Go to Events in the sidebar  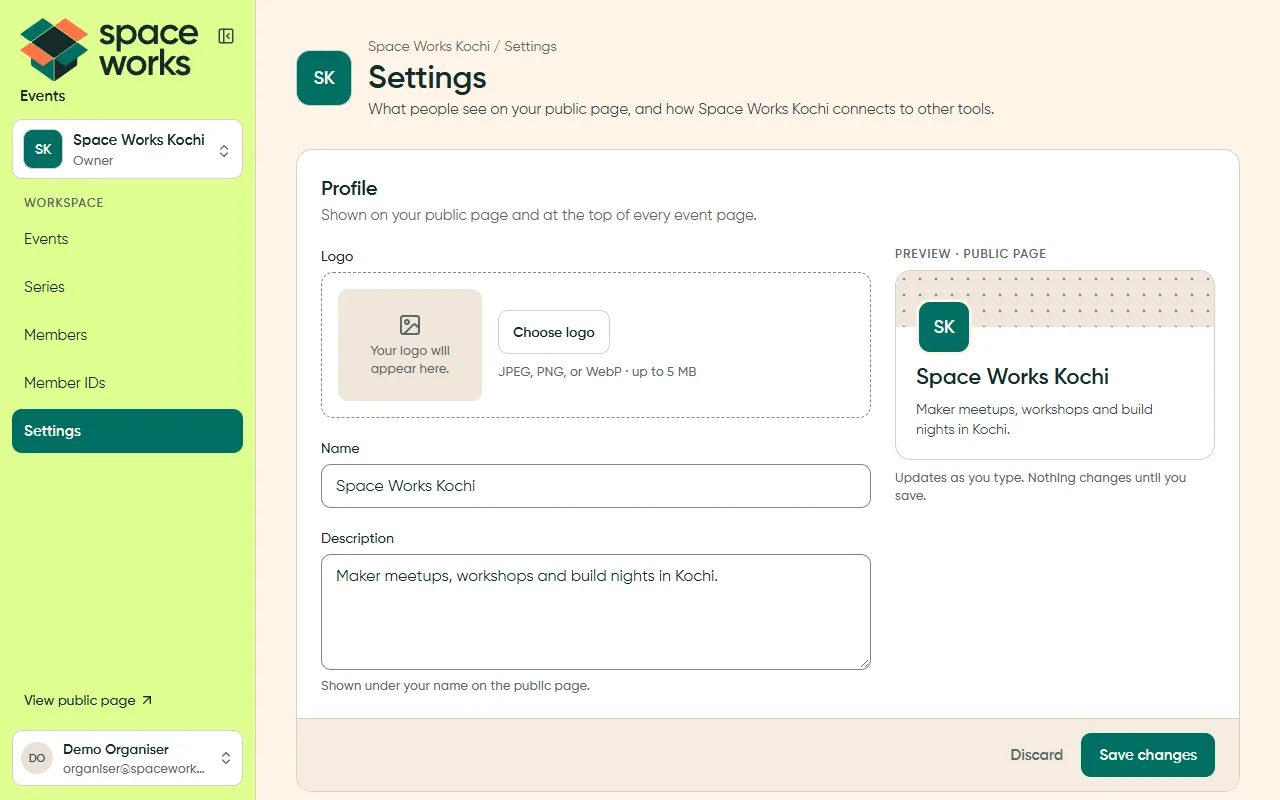(127, 239)
